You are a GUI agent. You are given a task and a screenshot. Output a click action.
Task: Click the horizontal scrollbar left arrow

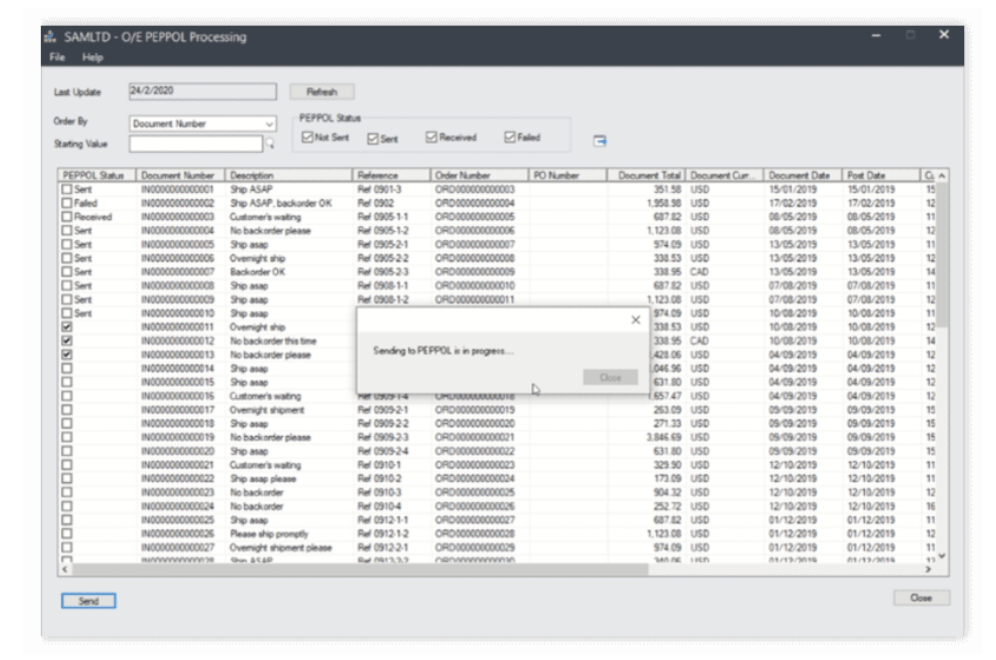(x=66, y=569)
